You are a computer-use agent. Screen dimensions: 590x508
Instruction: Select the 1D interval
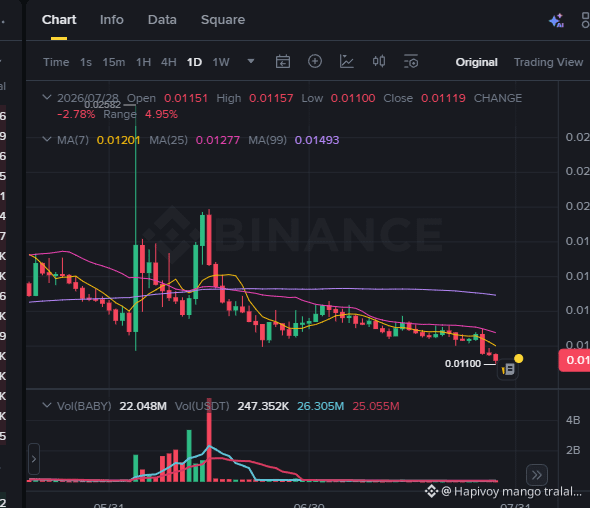tap(194, 62)
